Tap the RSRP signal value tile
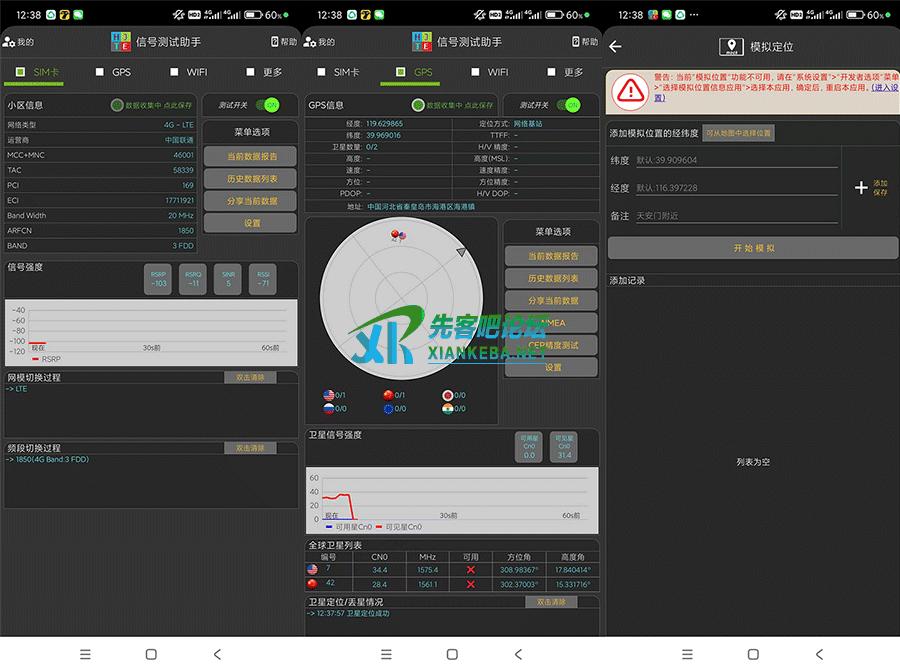The width and height of the screenshot is (900, 672). click(158, 280)
